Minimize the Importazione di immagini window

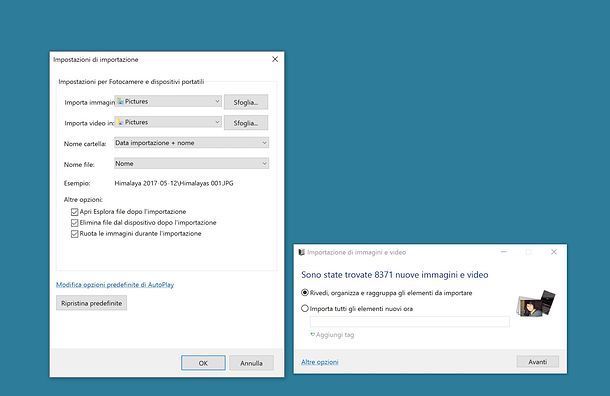pos(504,252)
